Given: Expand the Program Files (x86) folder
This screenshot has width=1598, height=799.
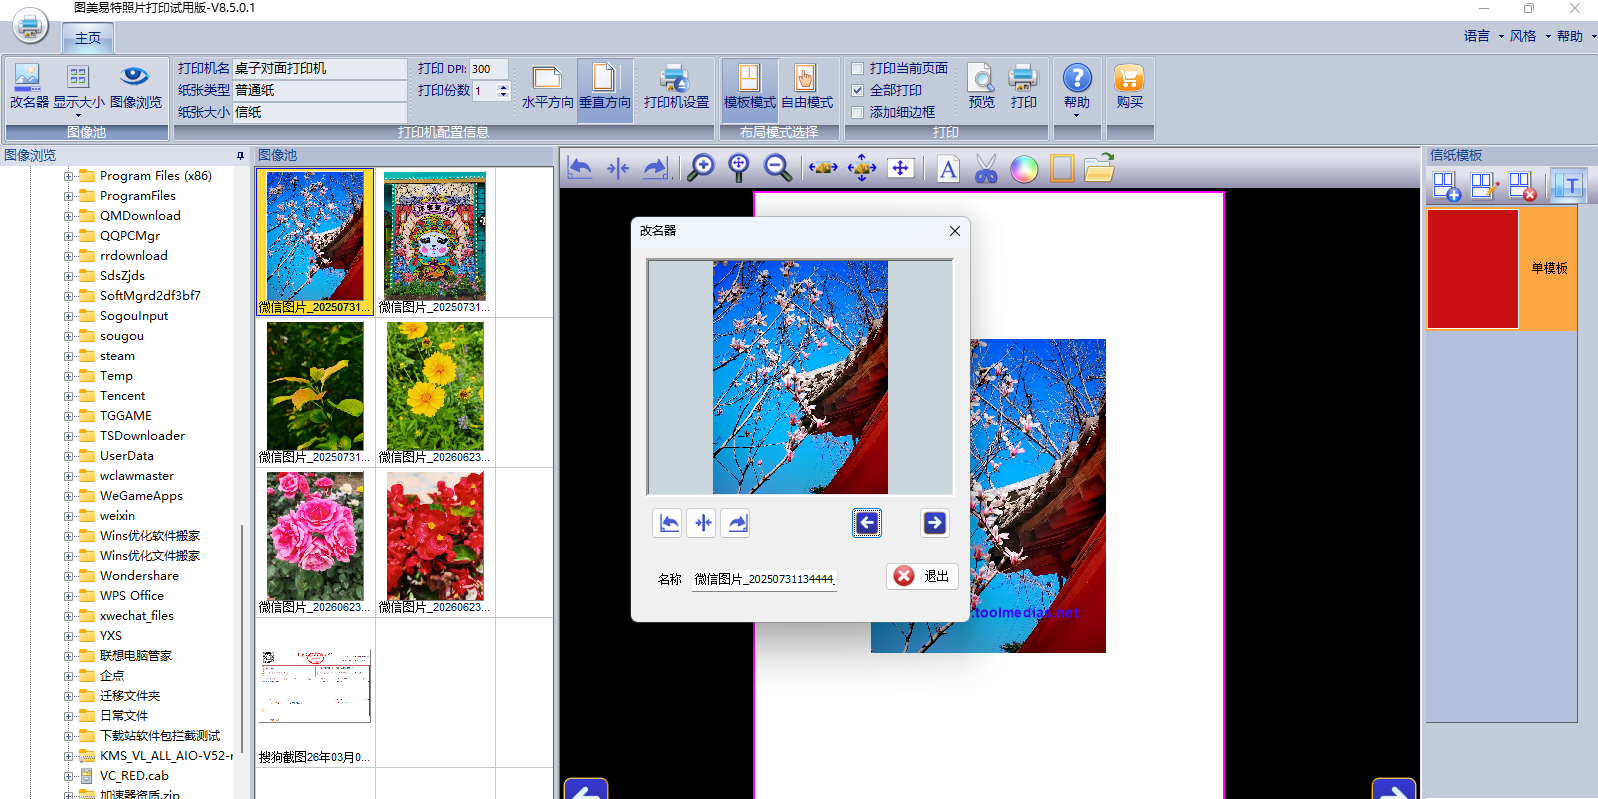Looking at the screenshot, I should click(x=68, y=176).
